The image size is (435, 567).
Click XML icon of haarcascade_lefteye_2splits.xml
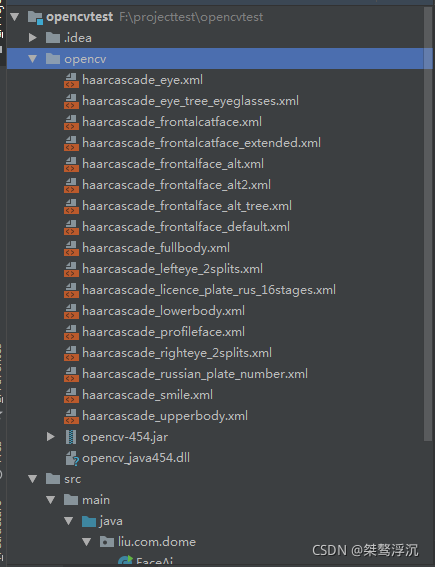[x=71, y=269]
